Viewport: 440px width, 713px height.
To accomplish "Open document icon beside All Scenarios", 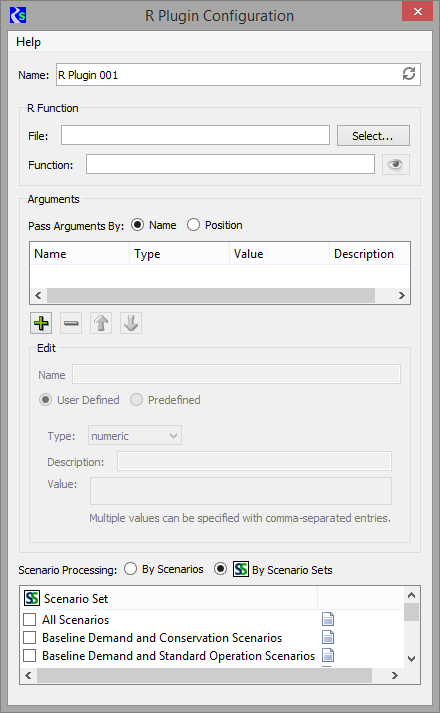I will tap(328, 619).
